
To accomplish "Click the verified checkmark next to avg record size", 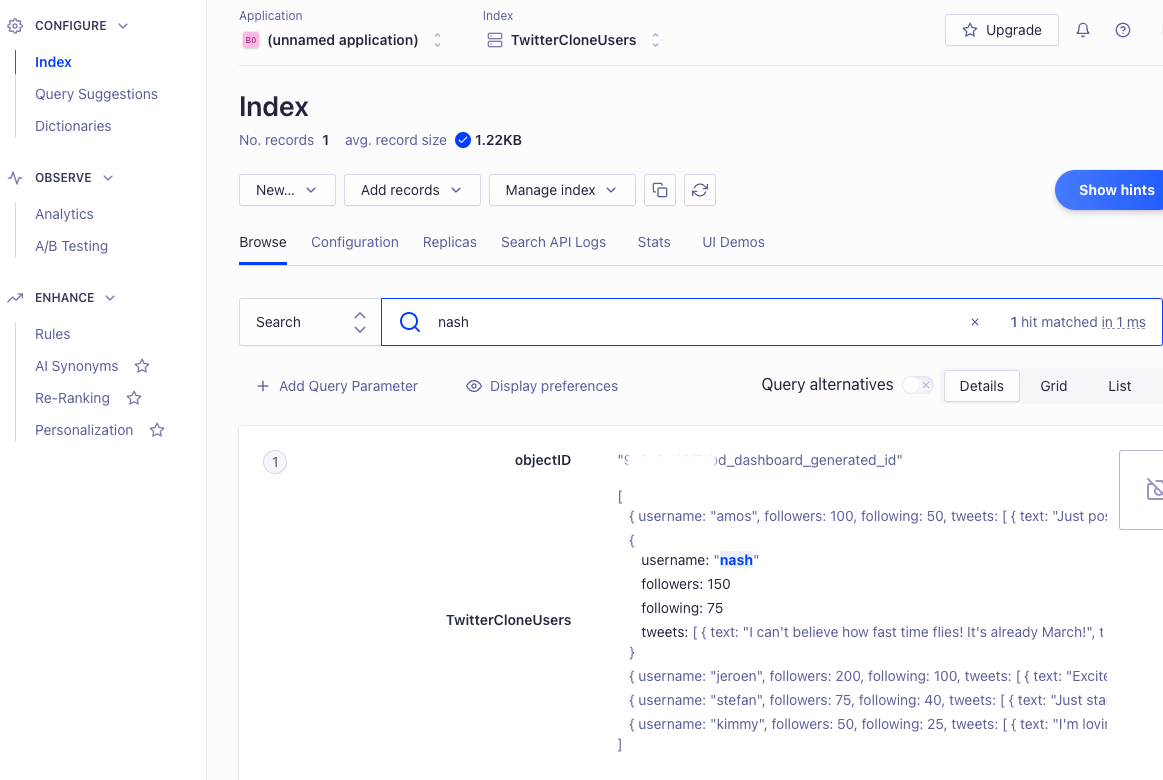I will pos(462,140).
